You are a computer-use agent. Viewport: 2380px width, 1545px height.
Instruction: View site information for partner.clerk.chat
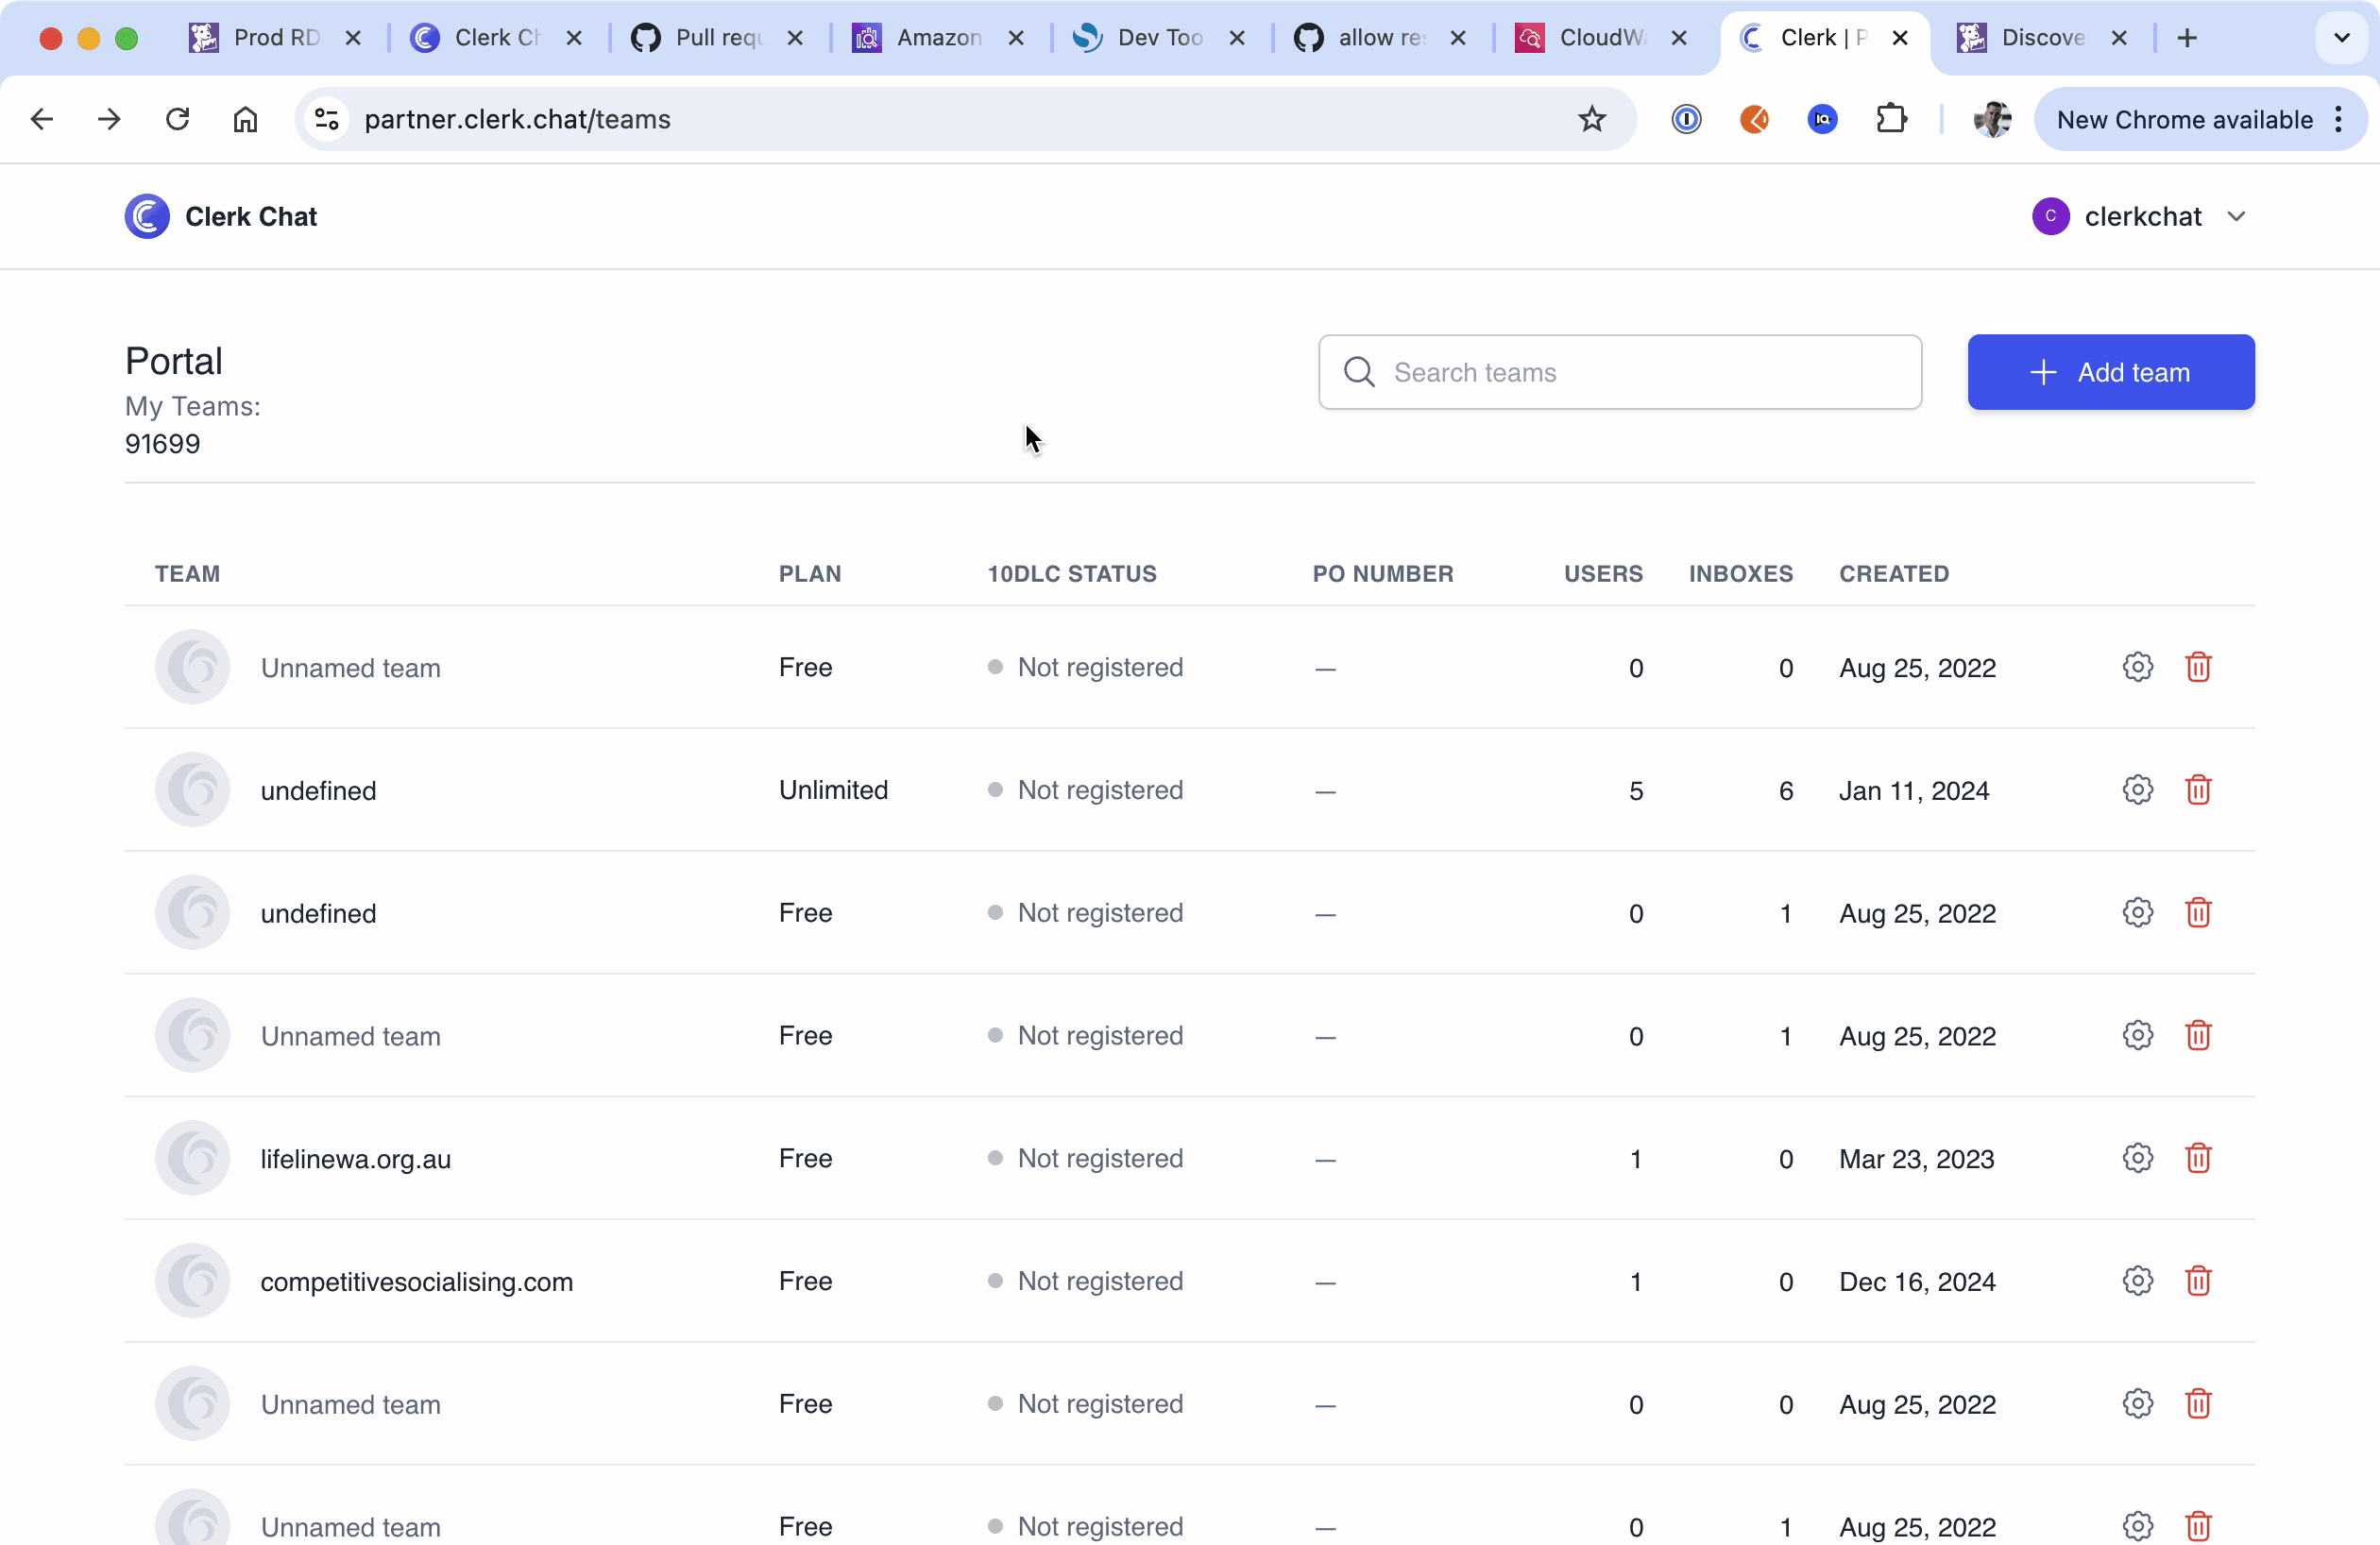tap(327, 120)
